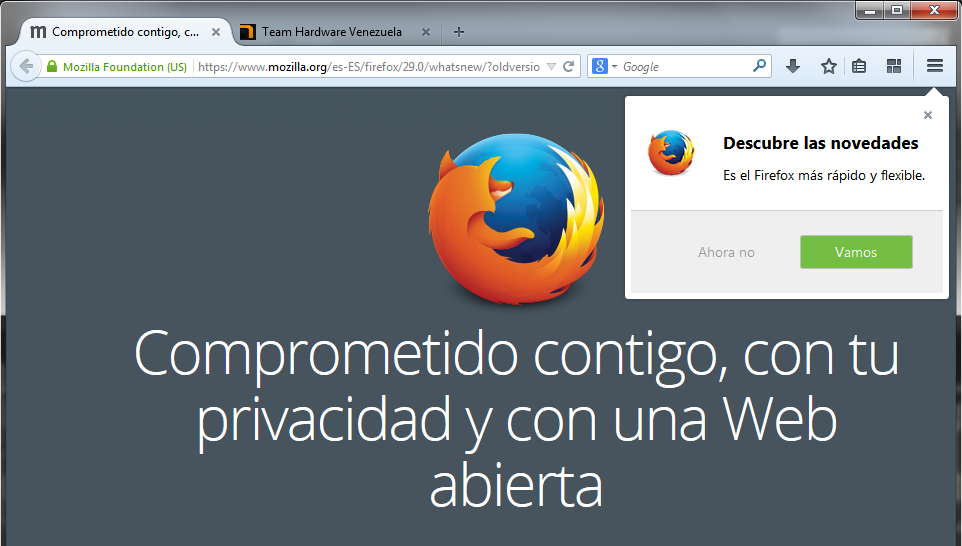Screen dimensions: 962x546
Task: Reload the page with the refresh icon
Action: coord(569,67)
